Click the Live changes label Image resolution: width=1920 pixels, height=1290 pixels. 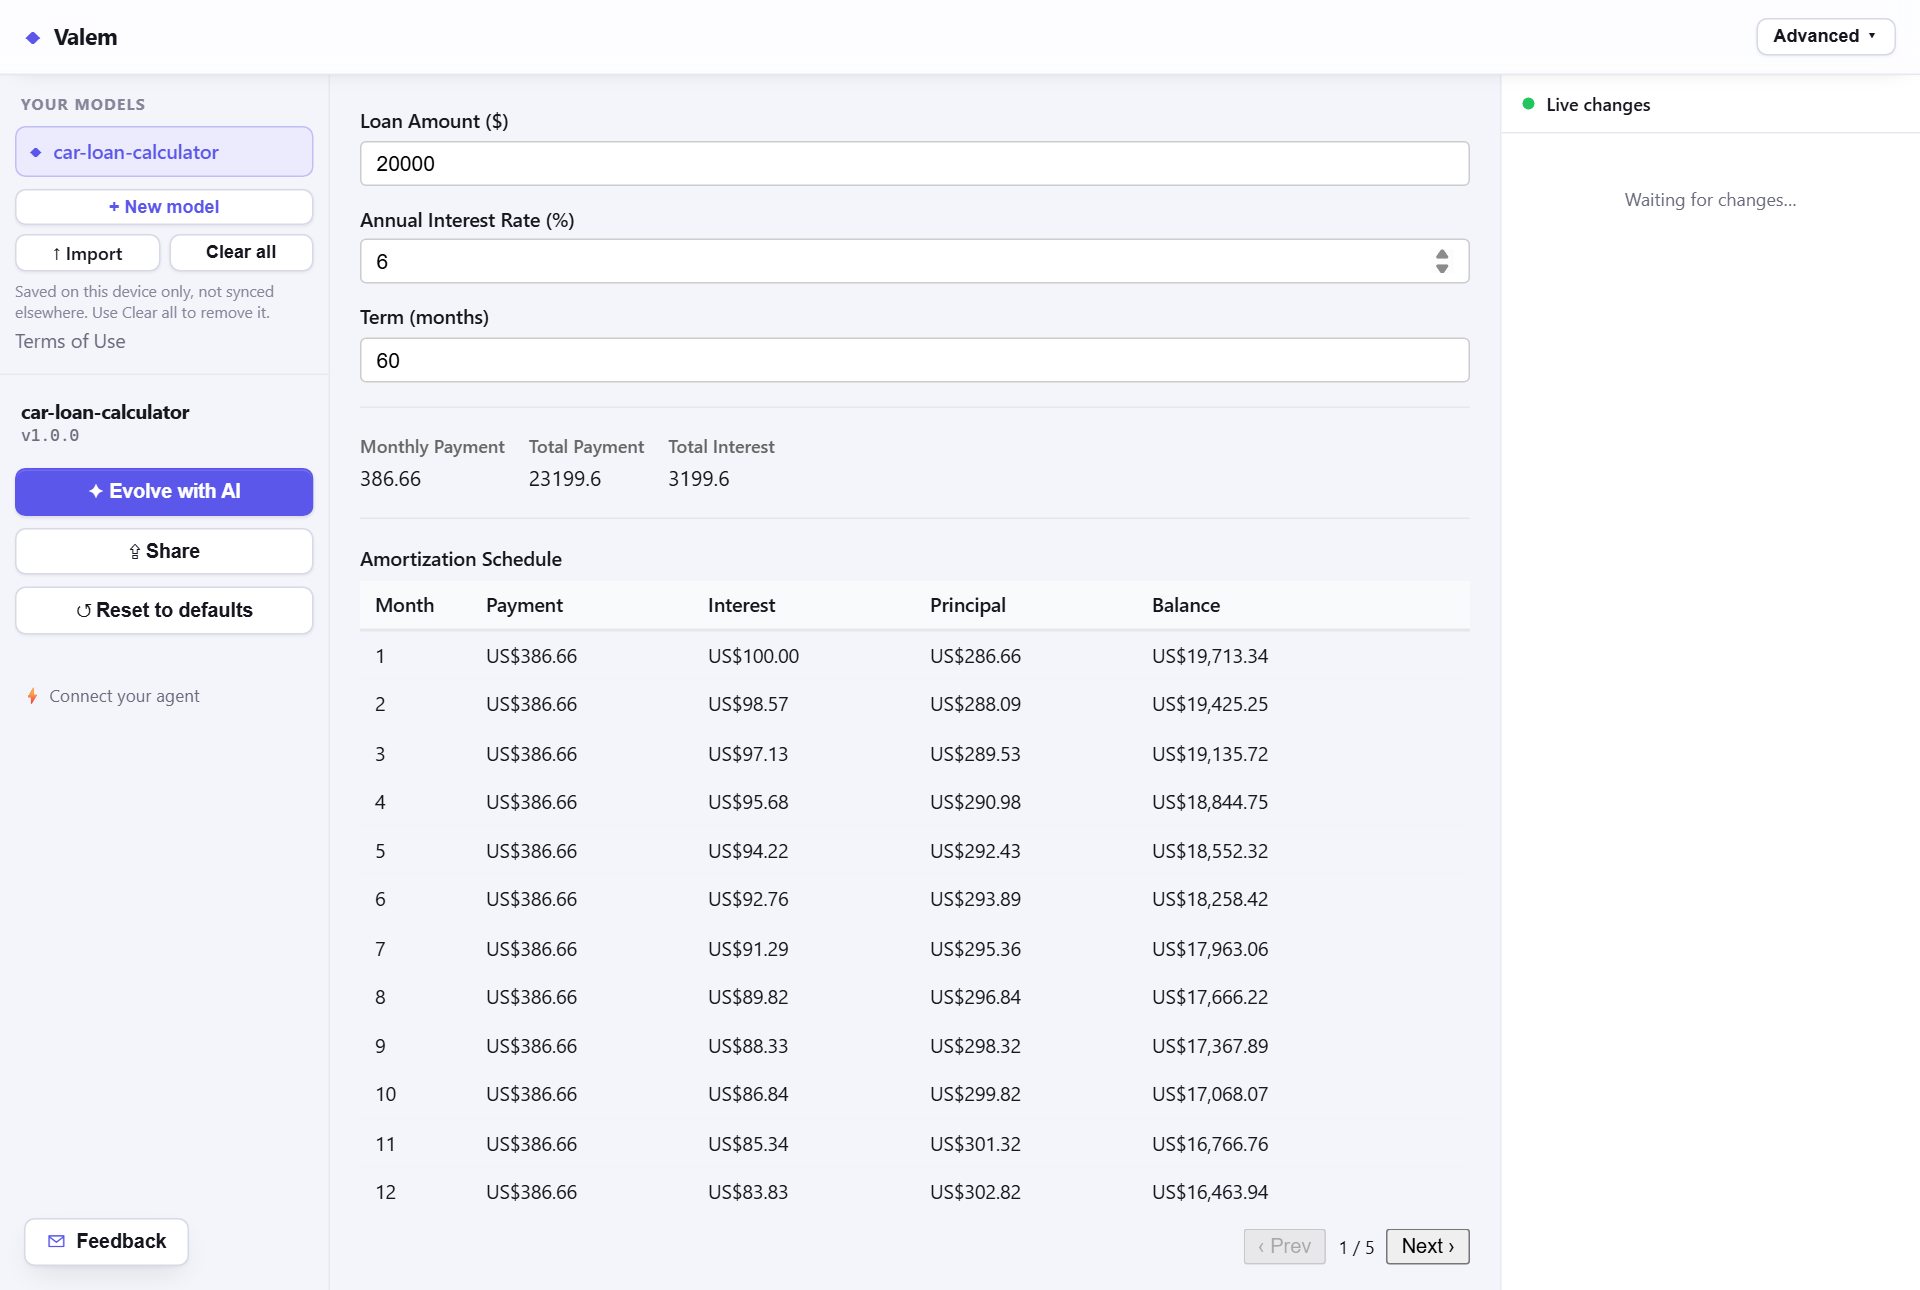click(x=1598, y=105)
